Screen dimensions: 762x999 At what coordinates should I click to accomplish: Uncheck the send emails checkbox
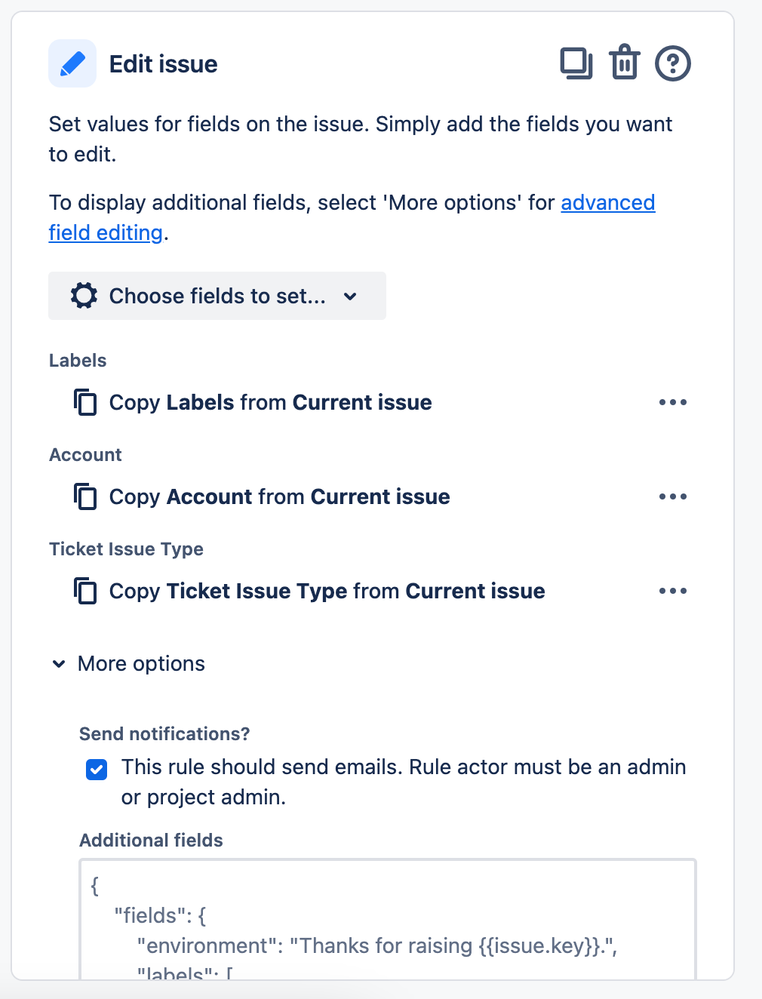coord(97,769)
